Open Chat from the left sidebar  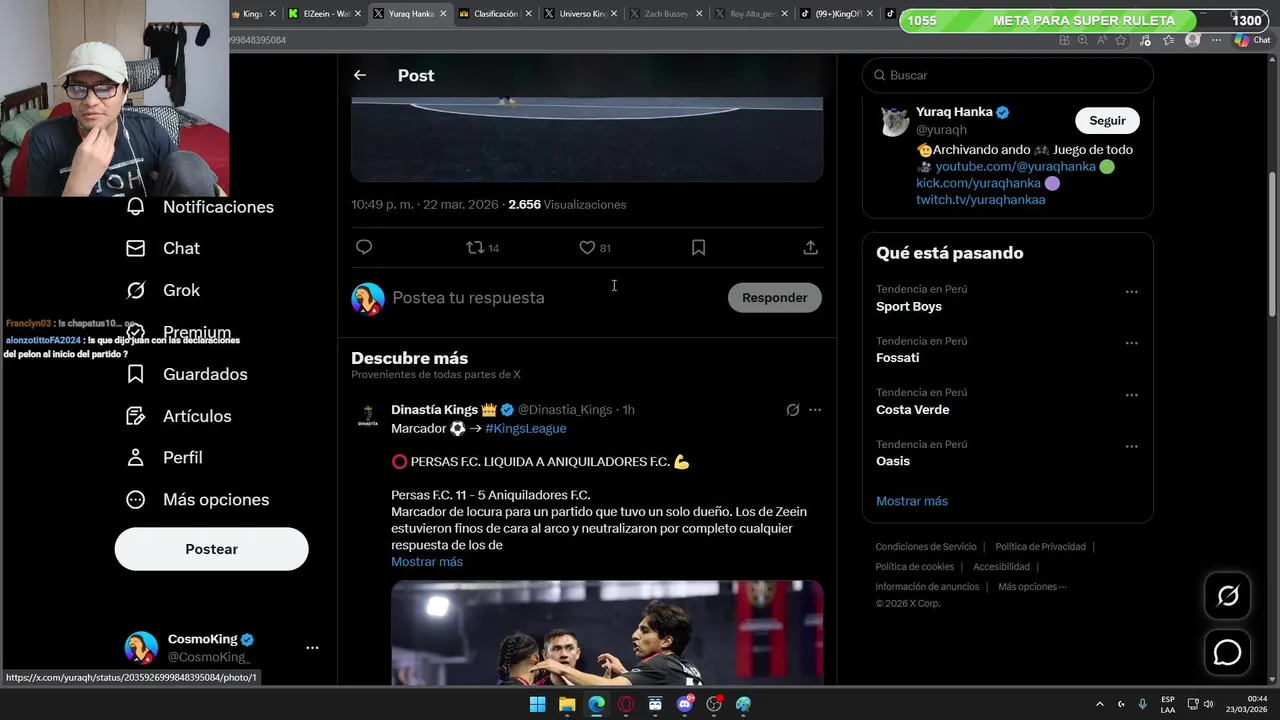(x=163, y=248)
